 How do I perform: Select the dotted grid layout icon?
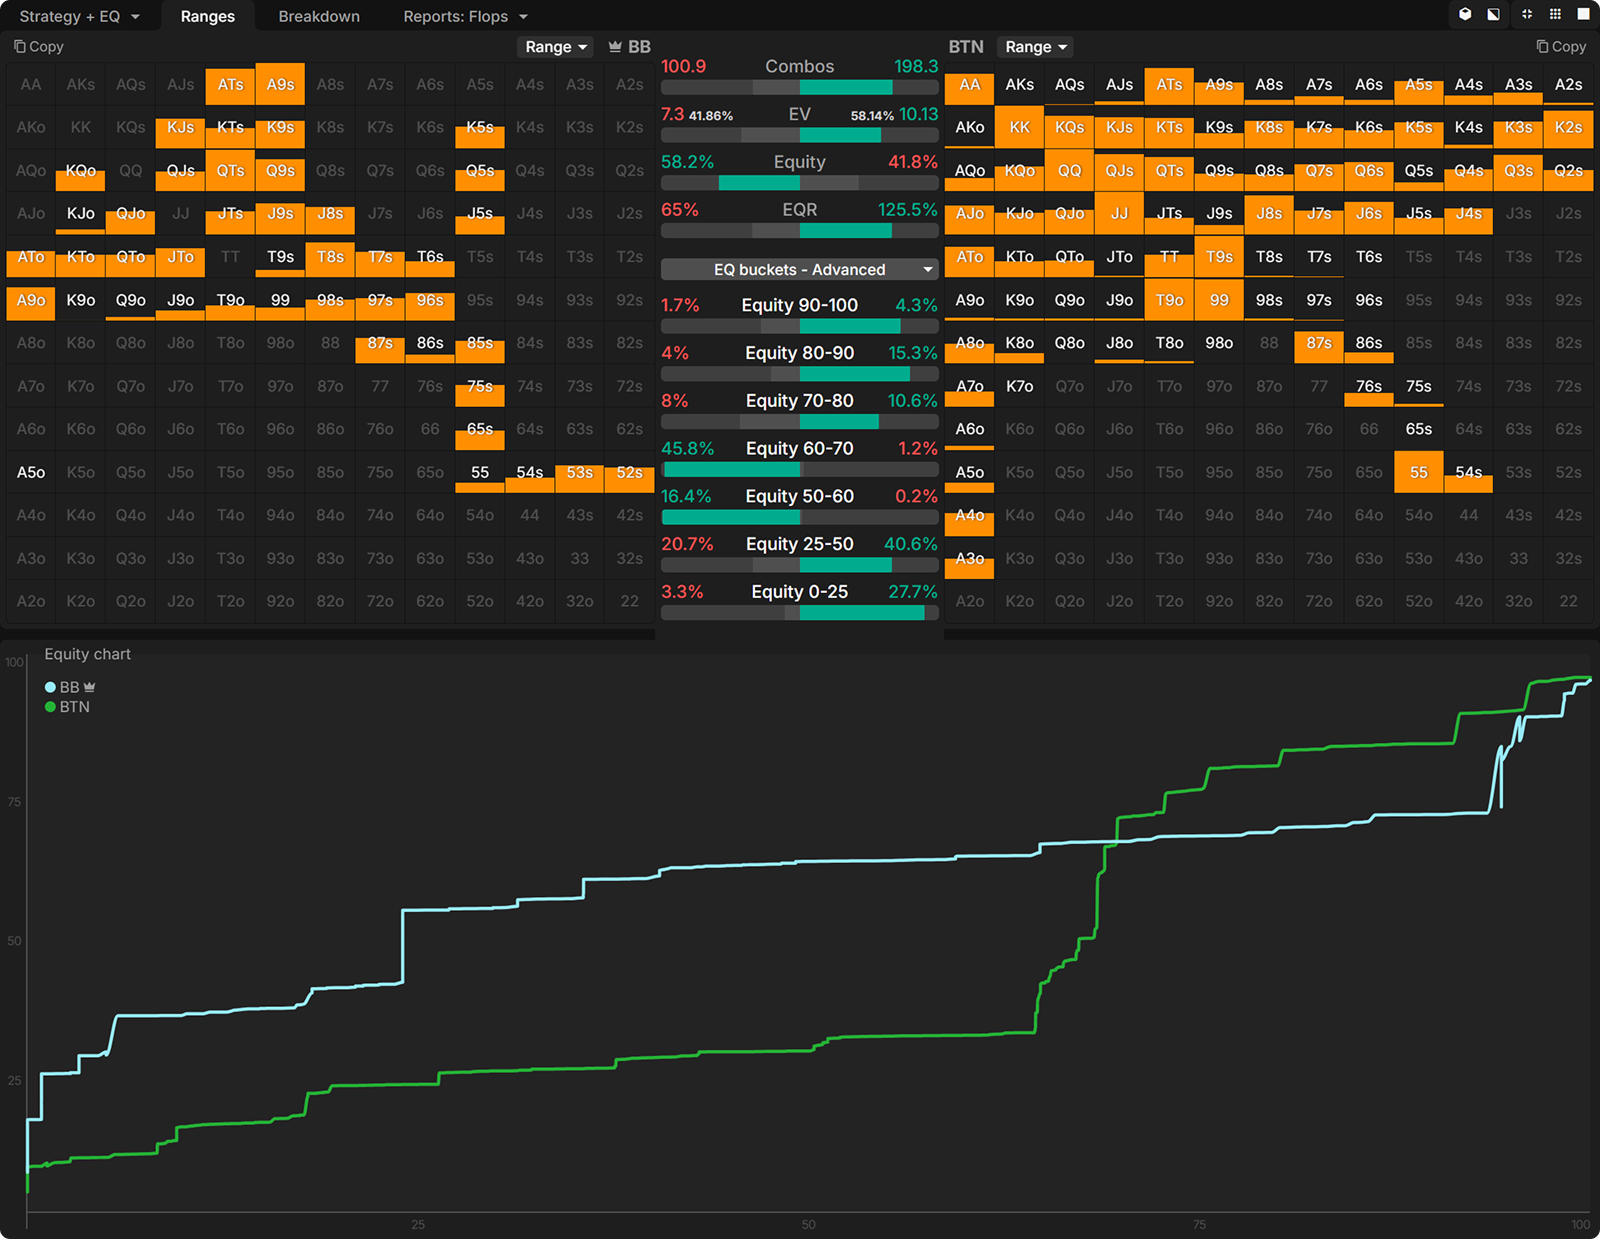pyautogui.click(x=1555, y=14)
